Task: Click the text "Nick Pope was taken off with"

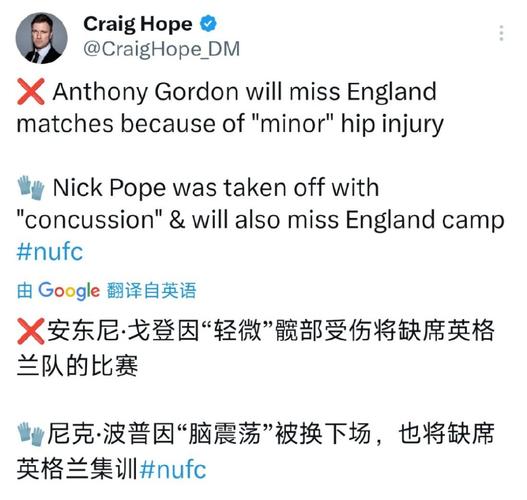Action: click(216, 188)
